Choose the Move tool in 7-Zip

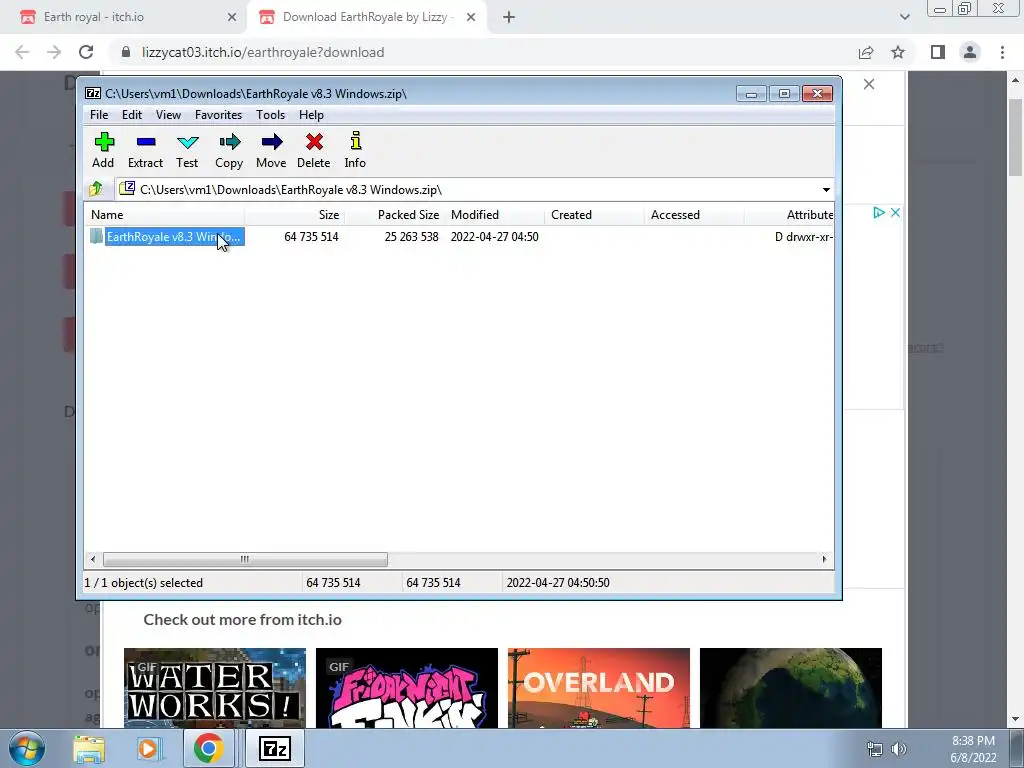click(271, 150)
